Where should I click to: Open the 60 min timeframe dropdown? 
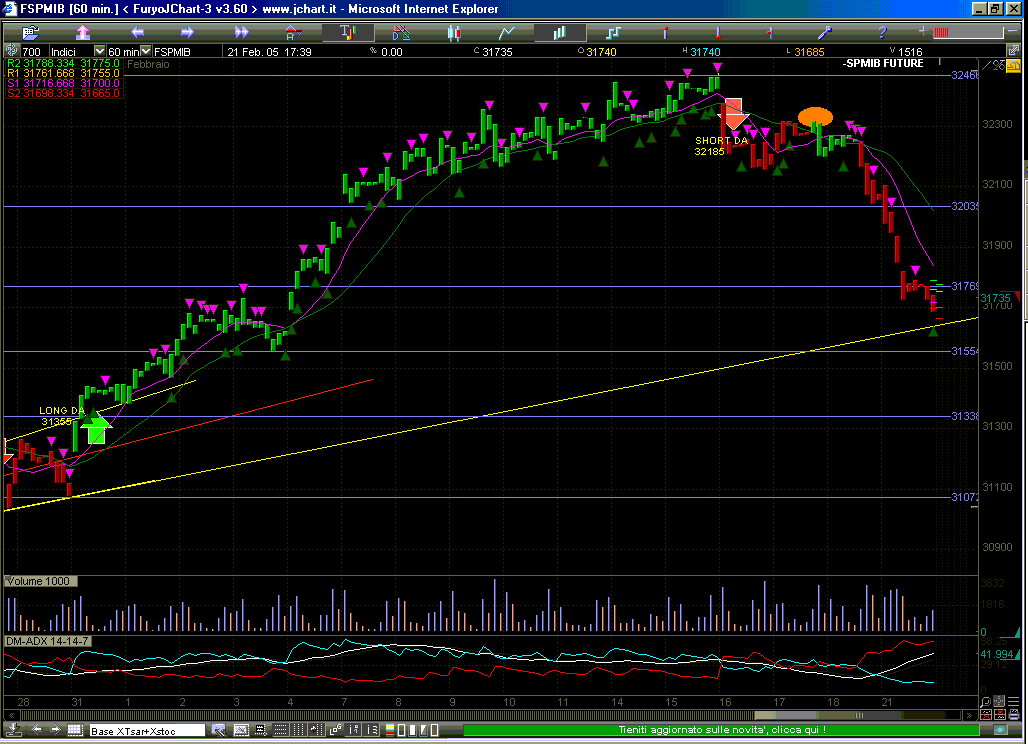pyautogui.click(x=146, y=51)
